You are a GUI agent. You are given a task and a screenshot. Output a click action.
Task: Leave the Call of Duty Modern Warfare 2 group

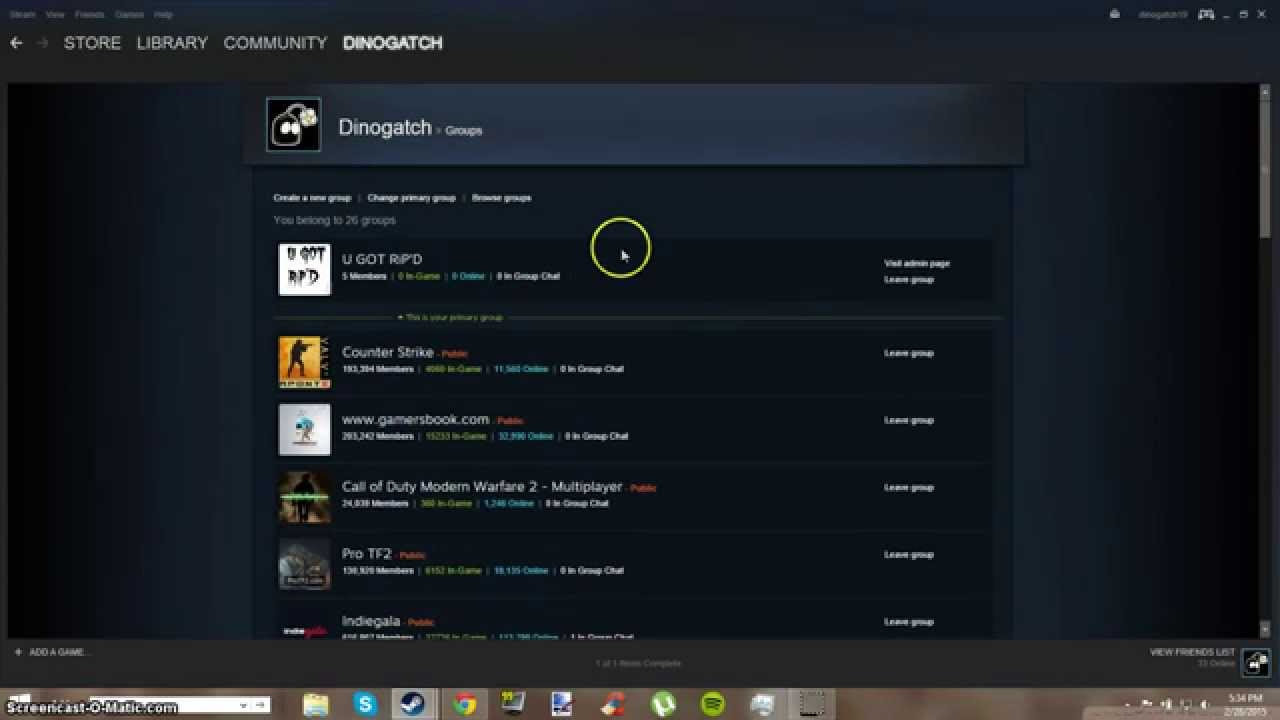(909, 487)
